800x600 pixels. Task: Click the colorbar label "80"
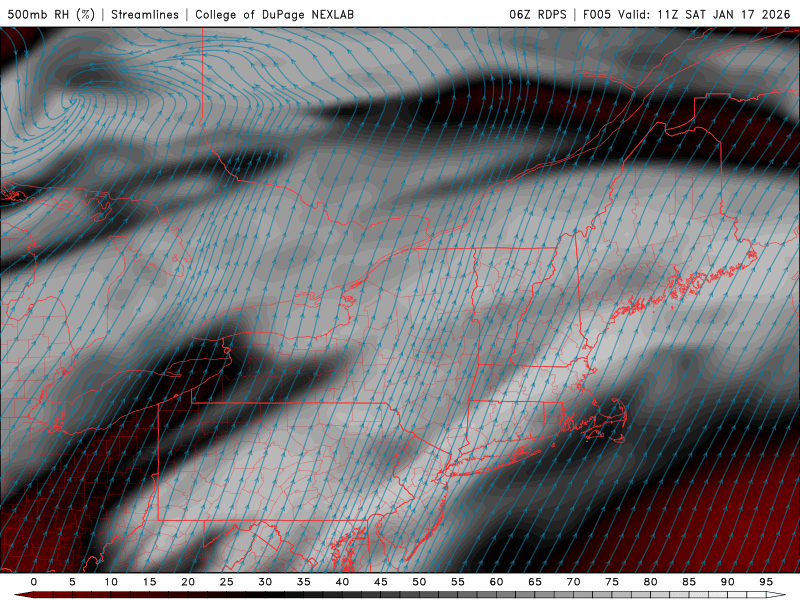point(650,582)
